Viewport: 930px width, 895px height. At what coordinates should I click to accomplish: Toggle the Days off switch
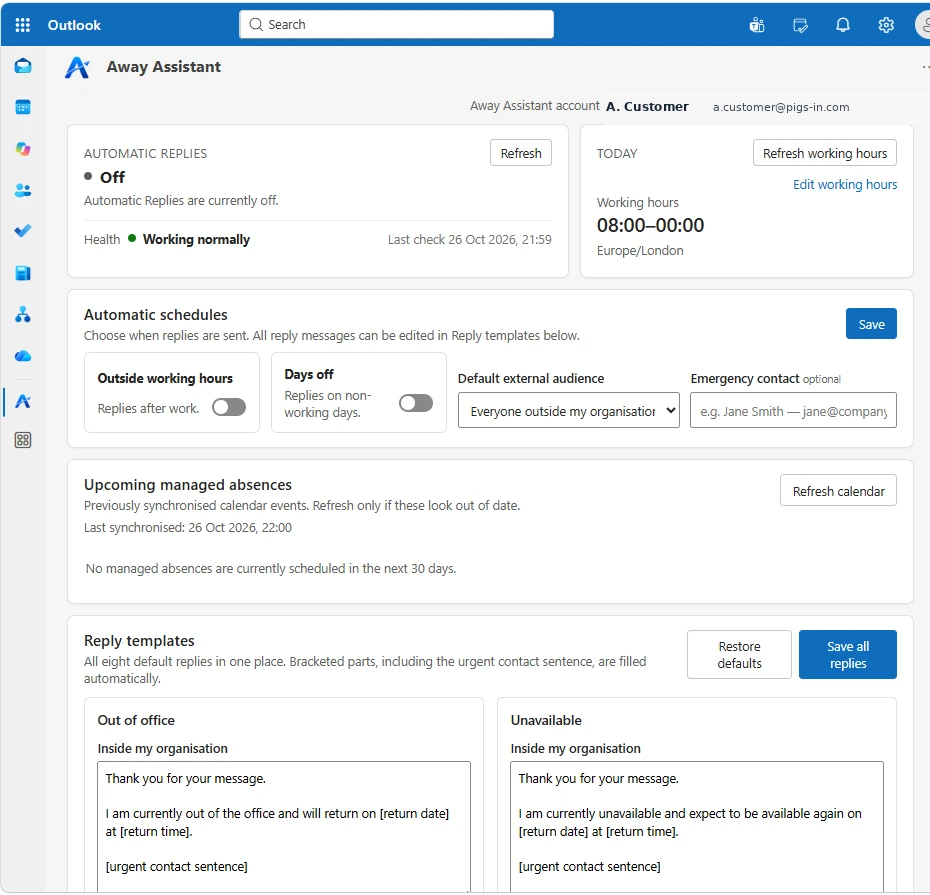pos(416,403)
